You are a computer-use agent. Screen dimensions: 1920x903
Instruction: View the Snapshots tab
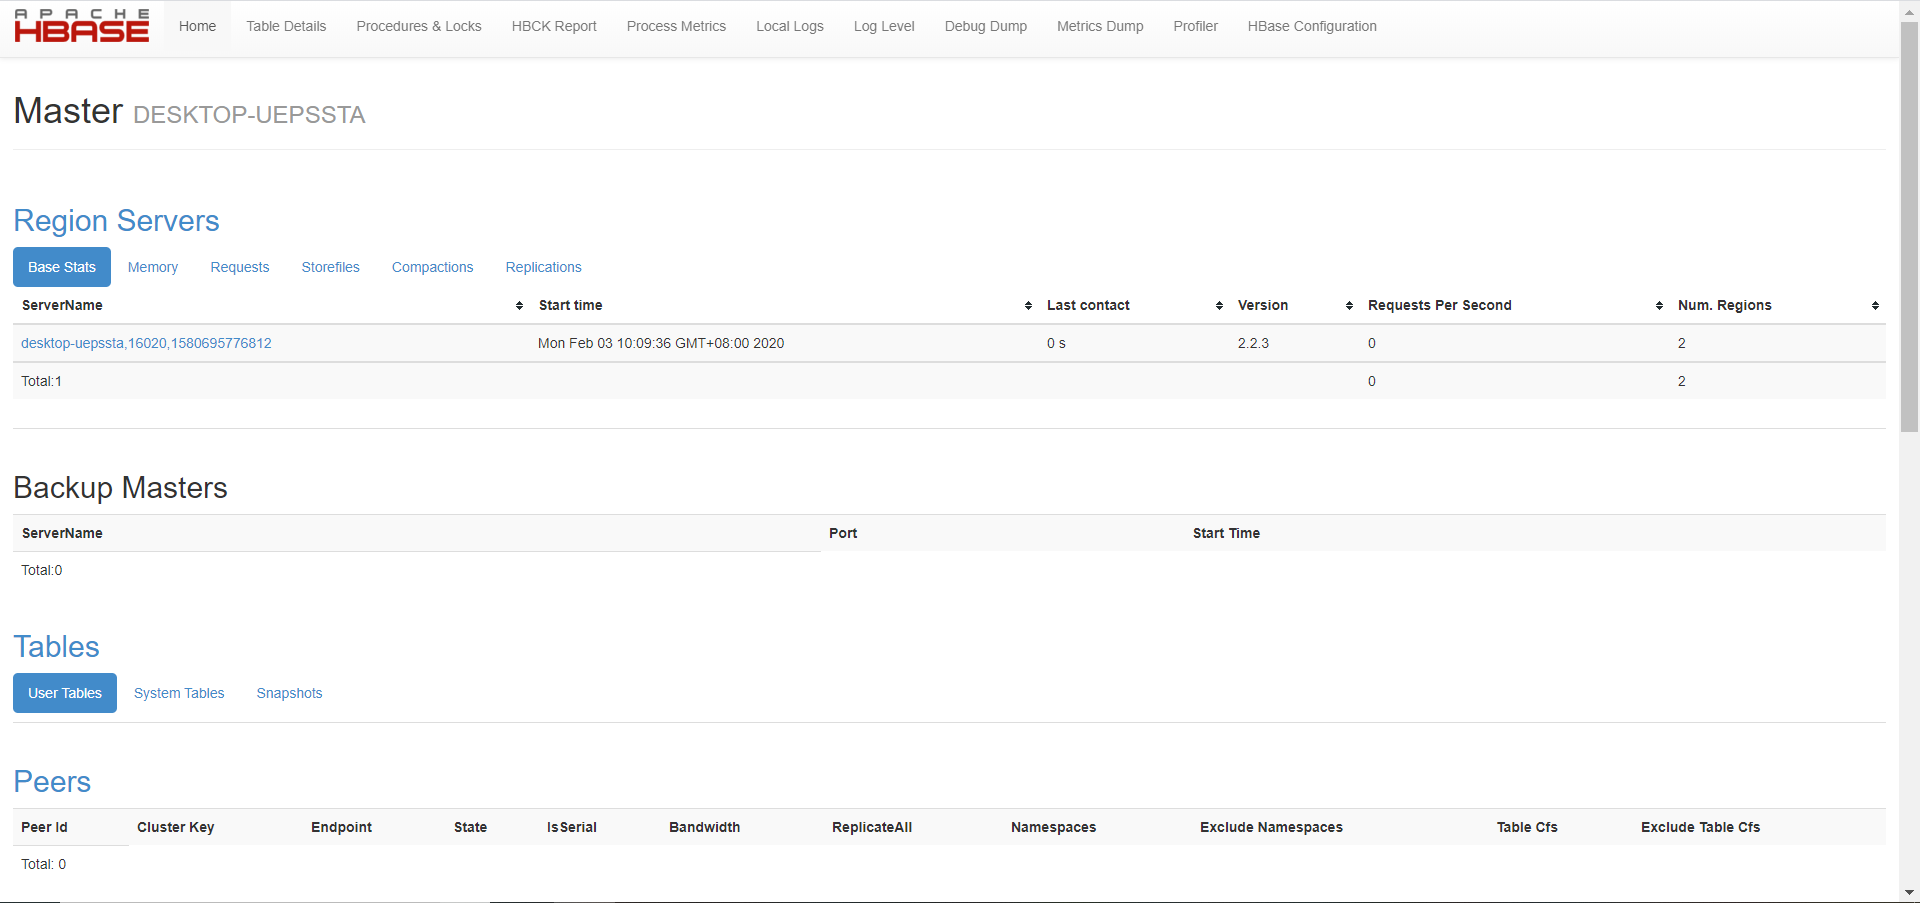289,694
